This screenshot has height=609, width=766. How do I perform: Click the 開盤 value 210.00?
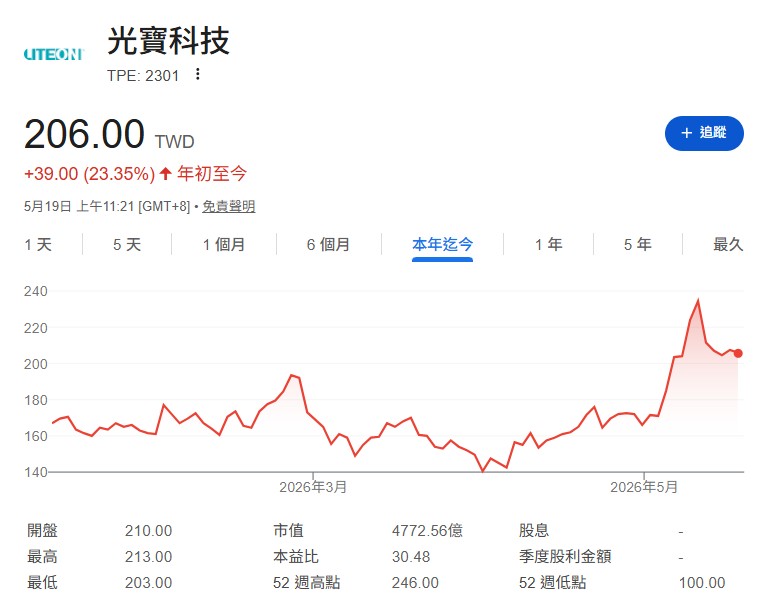click(x=149, y=530)
